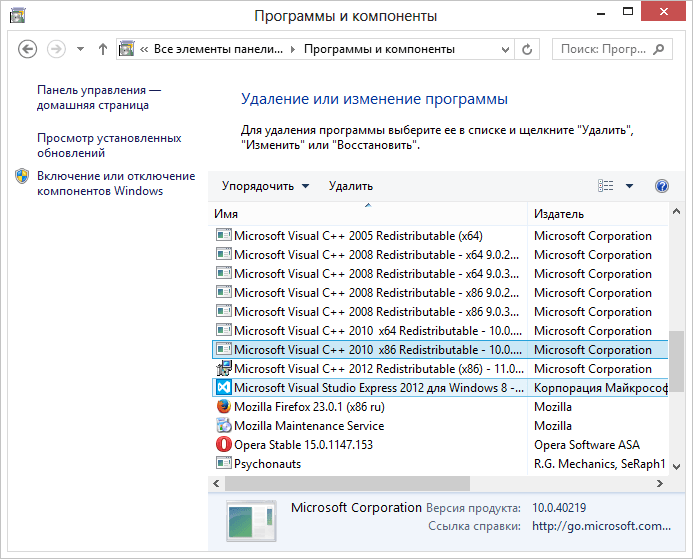
Task: Click the Forward arrow navigation button
Action: pyautogui.click(x=57, y=49)
